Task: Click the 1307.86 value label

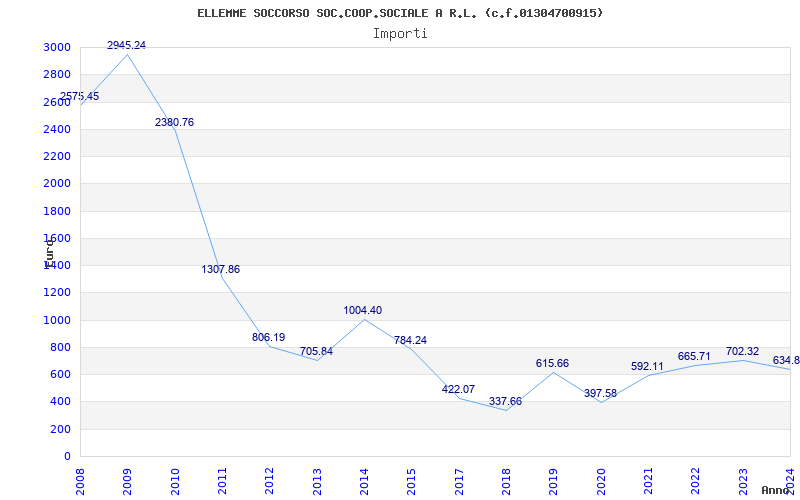Action: (x=220, y=269)
